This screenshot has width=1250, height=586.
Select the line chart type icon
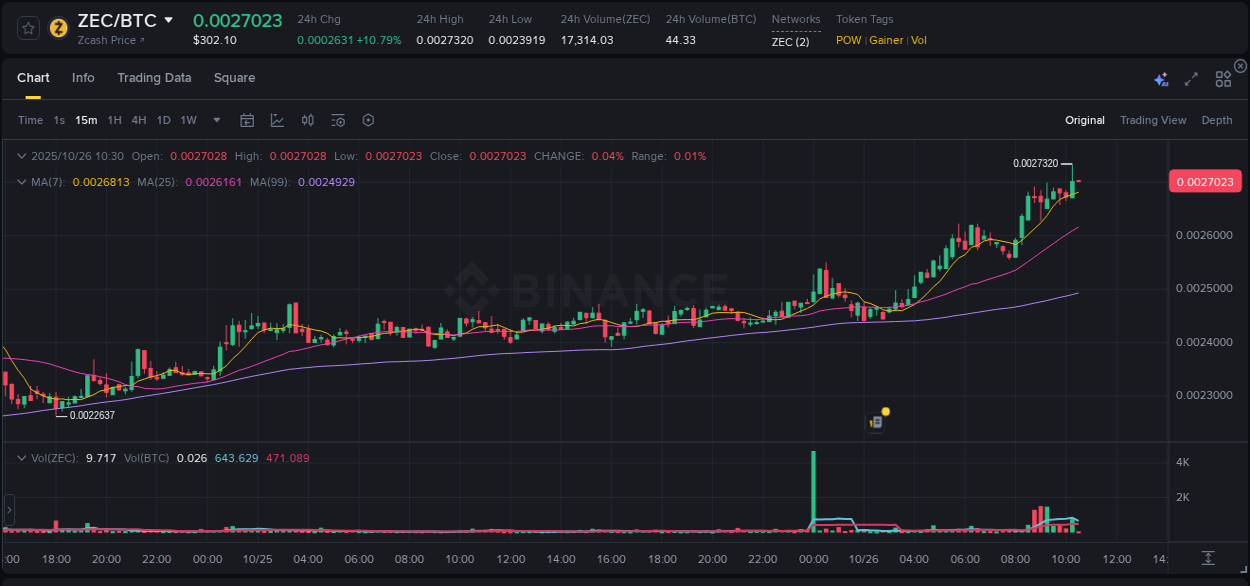[x=277, y=120]
